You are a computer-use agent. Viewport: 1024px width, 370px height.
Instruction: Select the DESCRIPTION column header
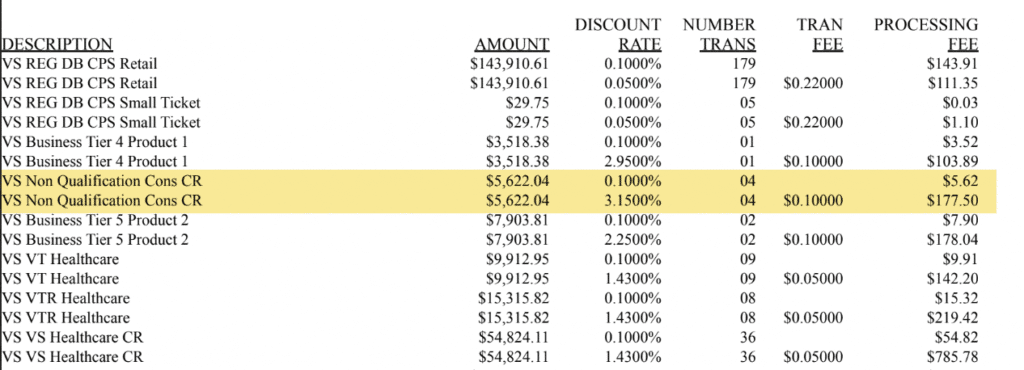click(x=57, y=44)
